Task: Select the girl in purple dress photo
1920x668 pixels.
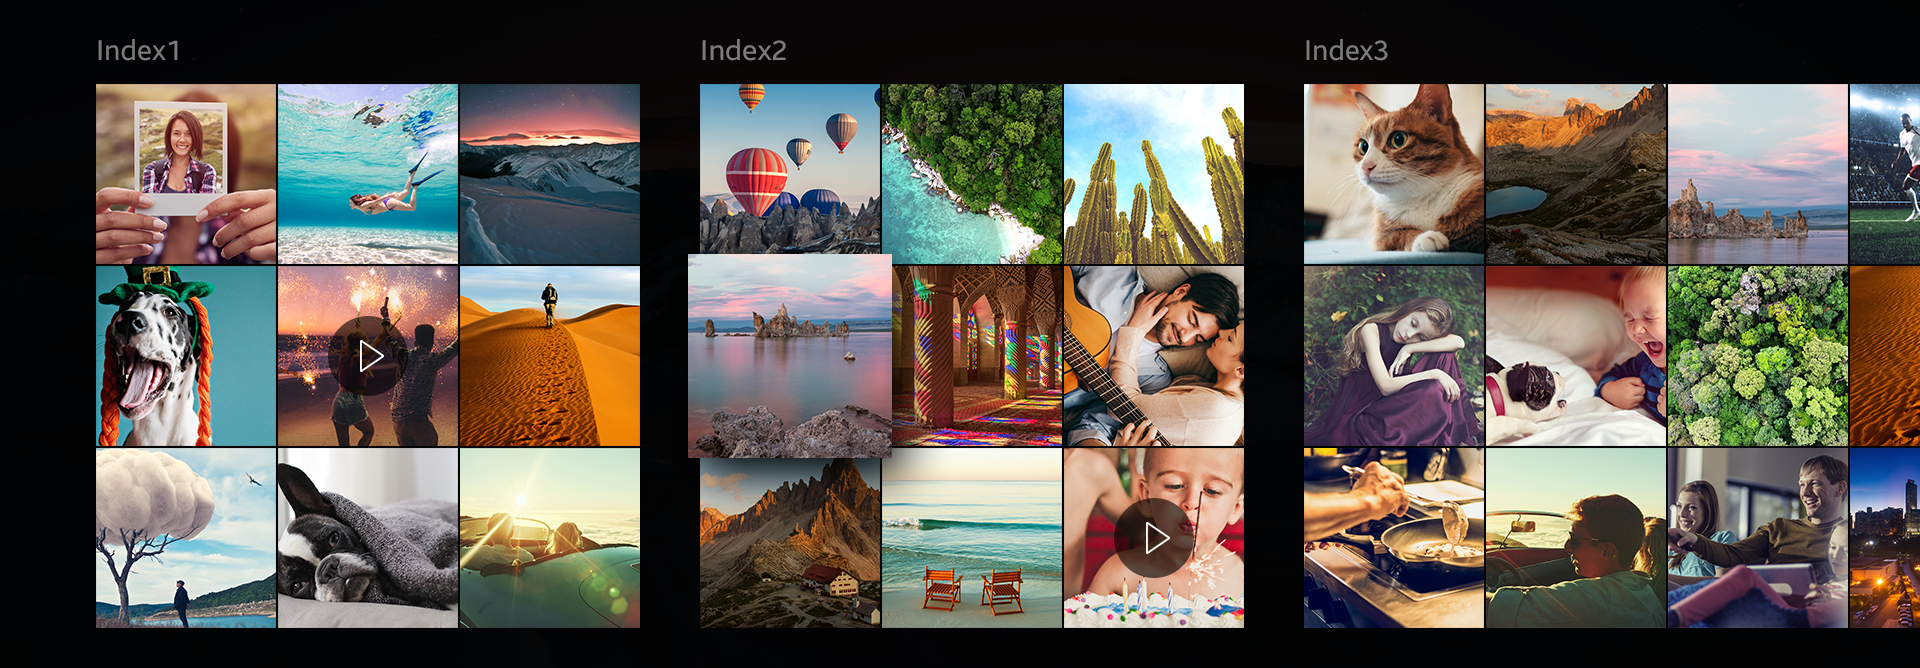Action: click(x=1394, y=356)
